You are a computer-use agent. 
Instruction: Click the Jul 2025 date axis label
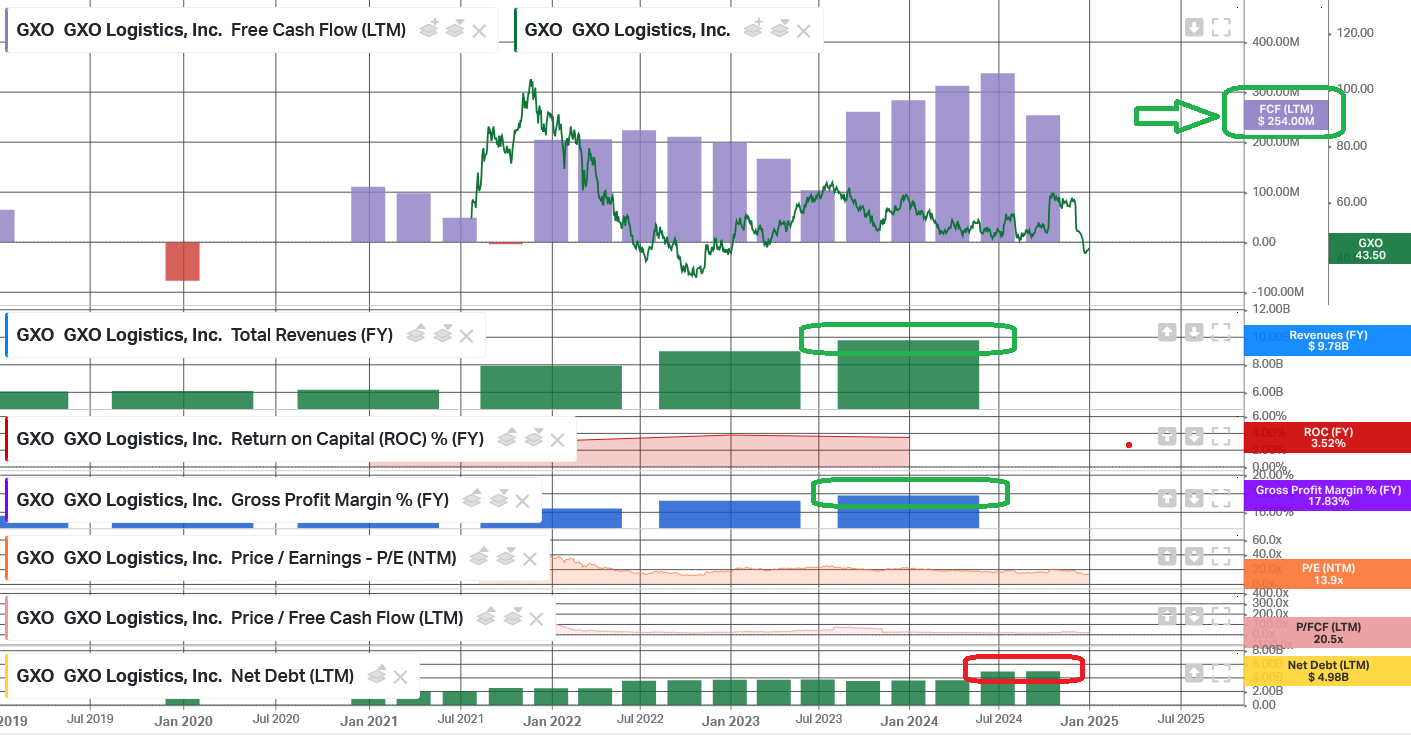pyautogui.click(x=1180, y=719)
